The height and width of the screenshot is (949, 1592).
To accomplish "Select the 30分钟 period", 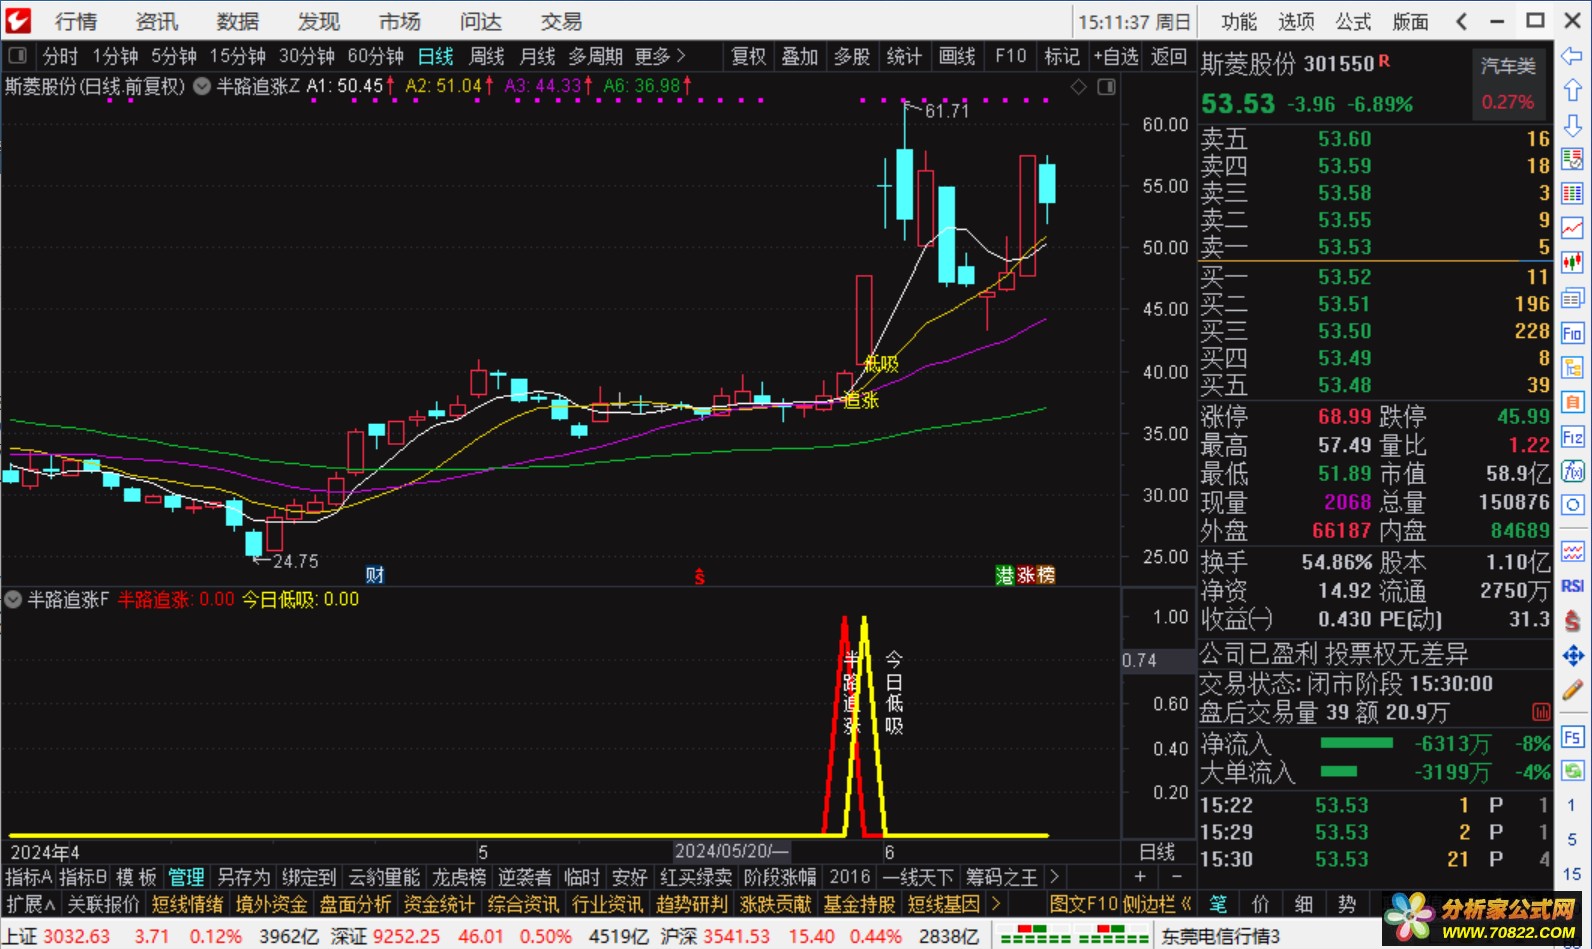I will (x=307, y=56).
